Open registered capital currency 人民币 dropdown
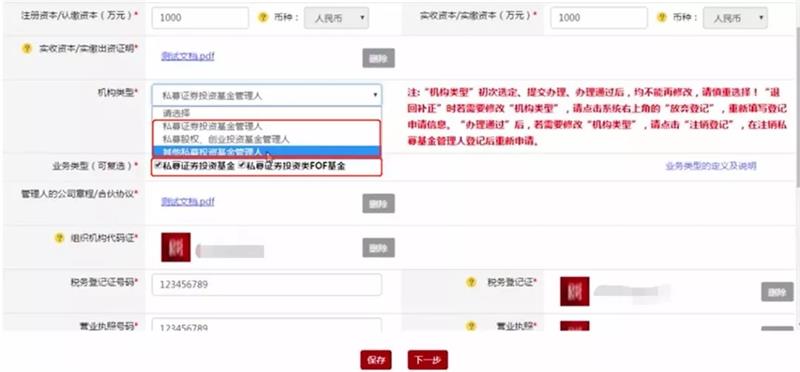Viewport: 800px width, 372px height. click(x=336, y=18)
